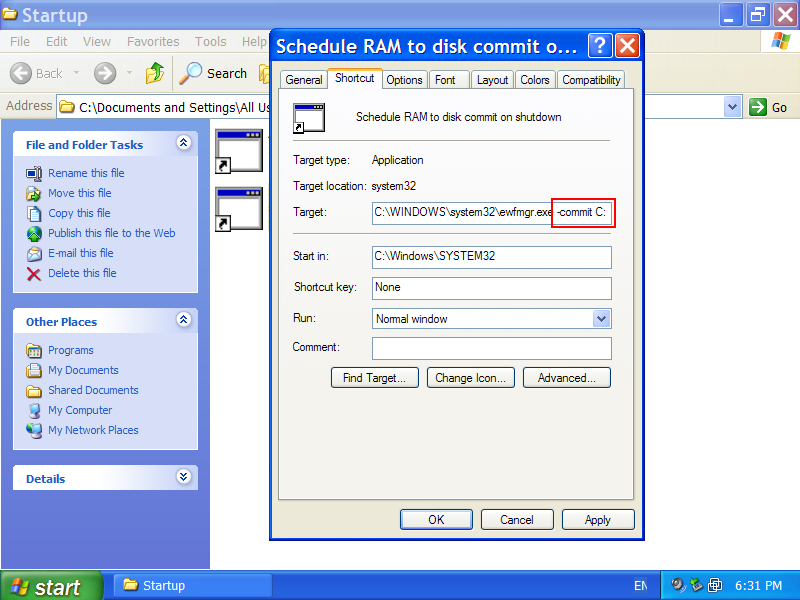800x600 pixels.
Task: Click the Rename this file icon
Action: [x=34, y=173]
